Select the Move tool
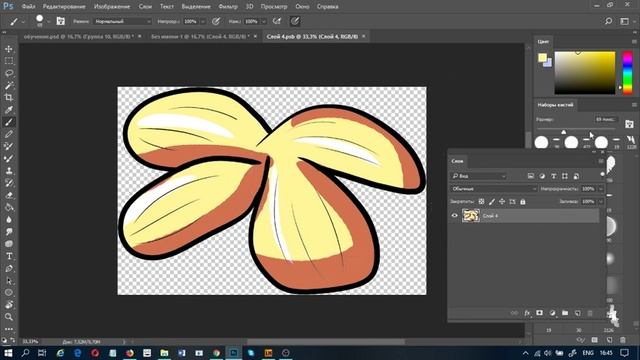640x360 pixels. [9, 49]
